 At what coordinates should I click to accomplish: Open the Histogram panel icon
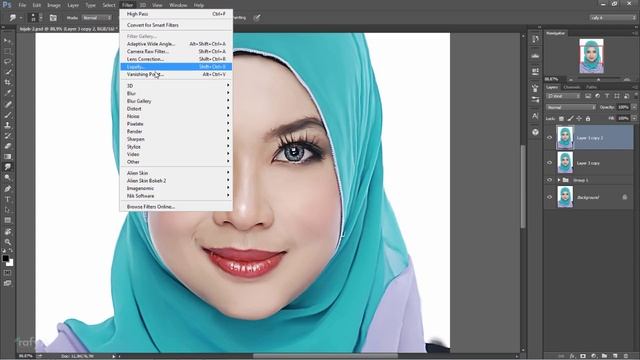[535, 55]
